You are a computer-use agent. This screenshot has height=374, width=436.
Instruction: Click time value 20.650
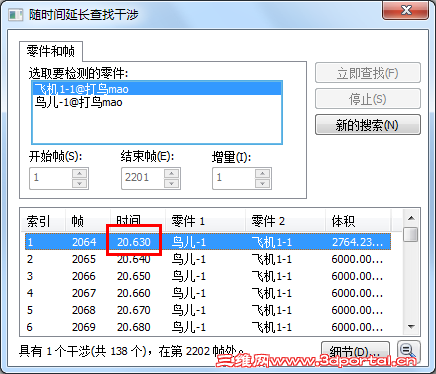134,276
